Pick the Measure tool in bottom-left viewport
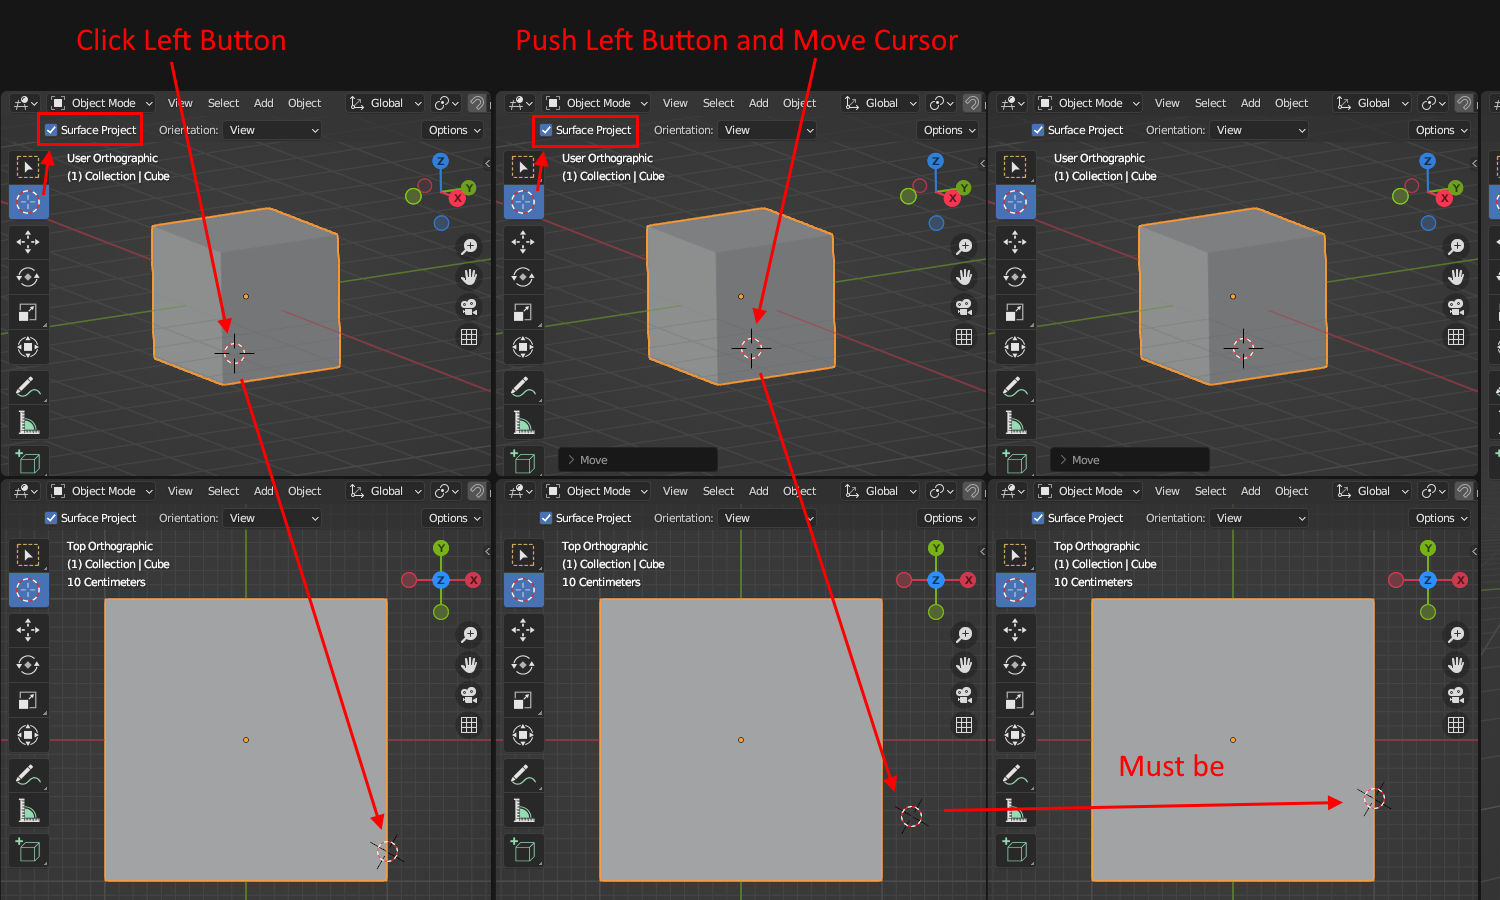The width and height of the screenshot is (1500, 900). point(28,811)
